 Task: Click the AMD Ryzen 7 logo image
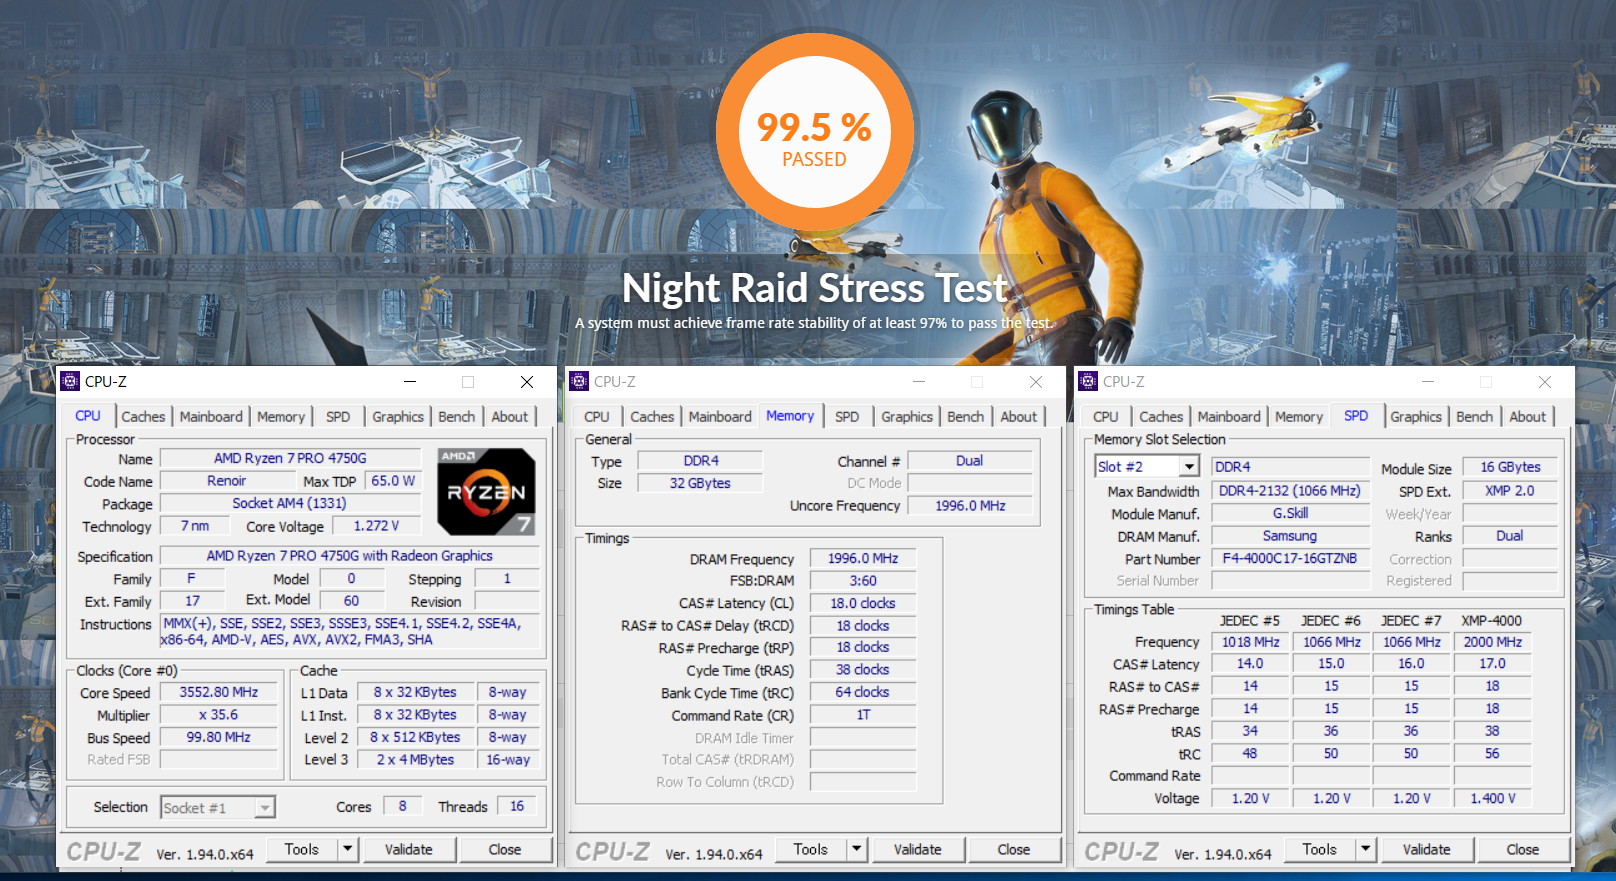[487, 491]
